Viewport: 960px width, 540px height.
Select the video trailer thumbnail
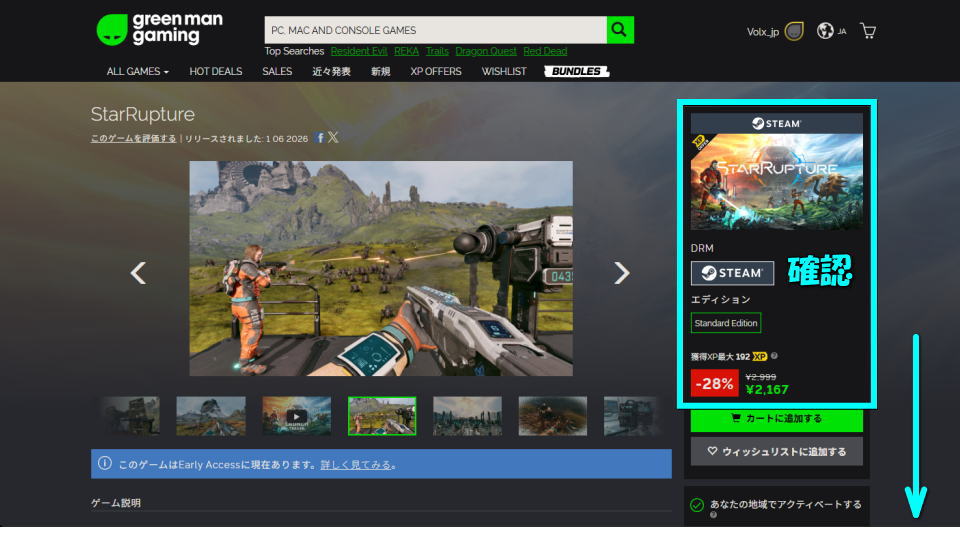tap(296, 416)
